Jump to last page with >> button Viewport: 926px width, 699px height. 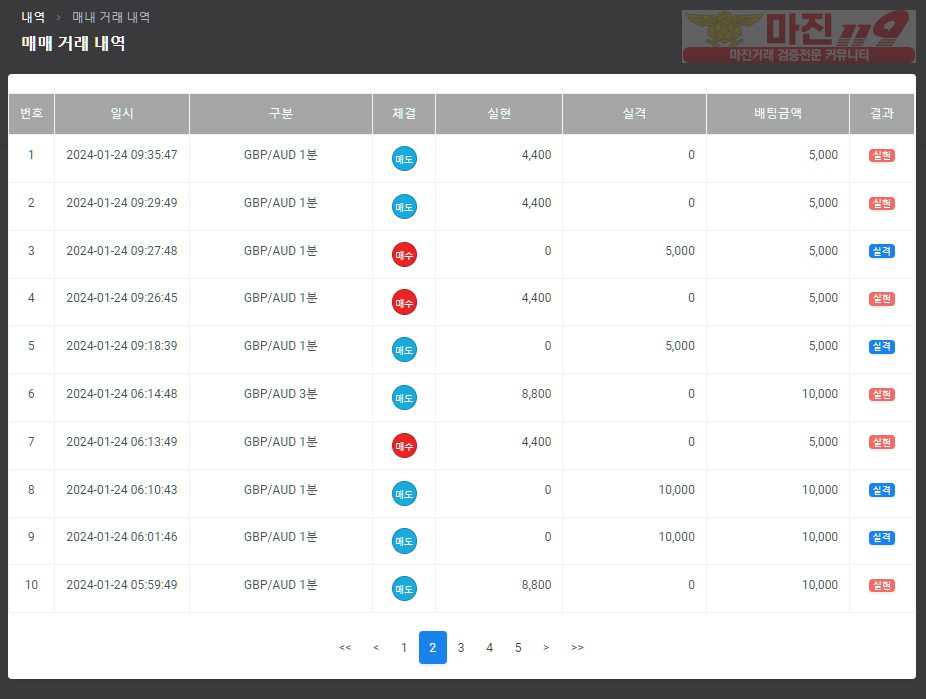[x=577, y=648]
